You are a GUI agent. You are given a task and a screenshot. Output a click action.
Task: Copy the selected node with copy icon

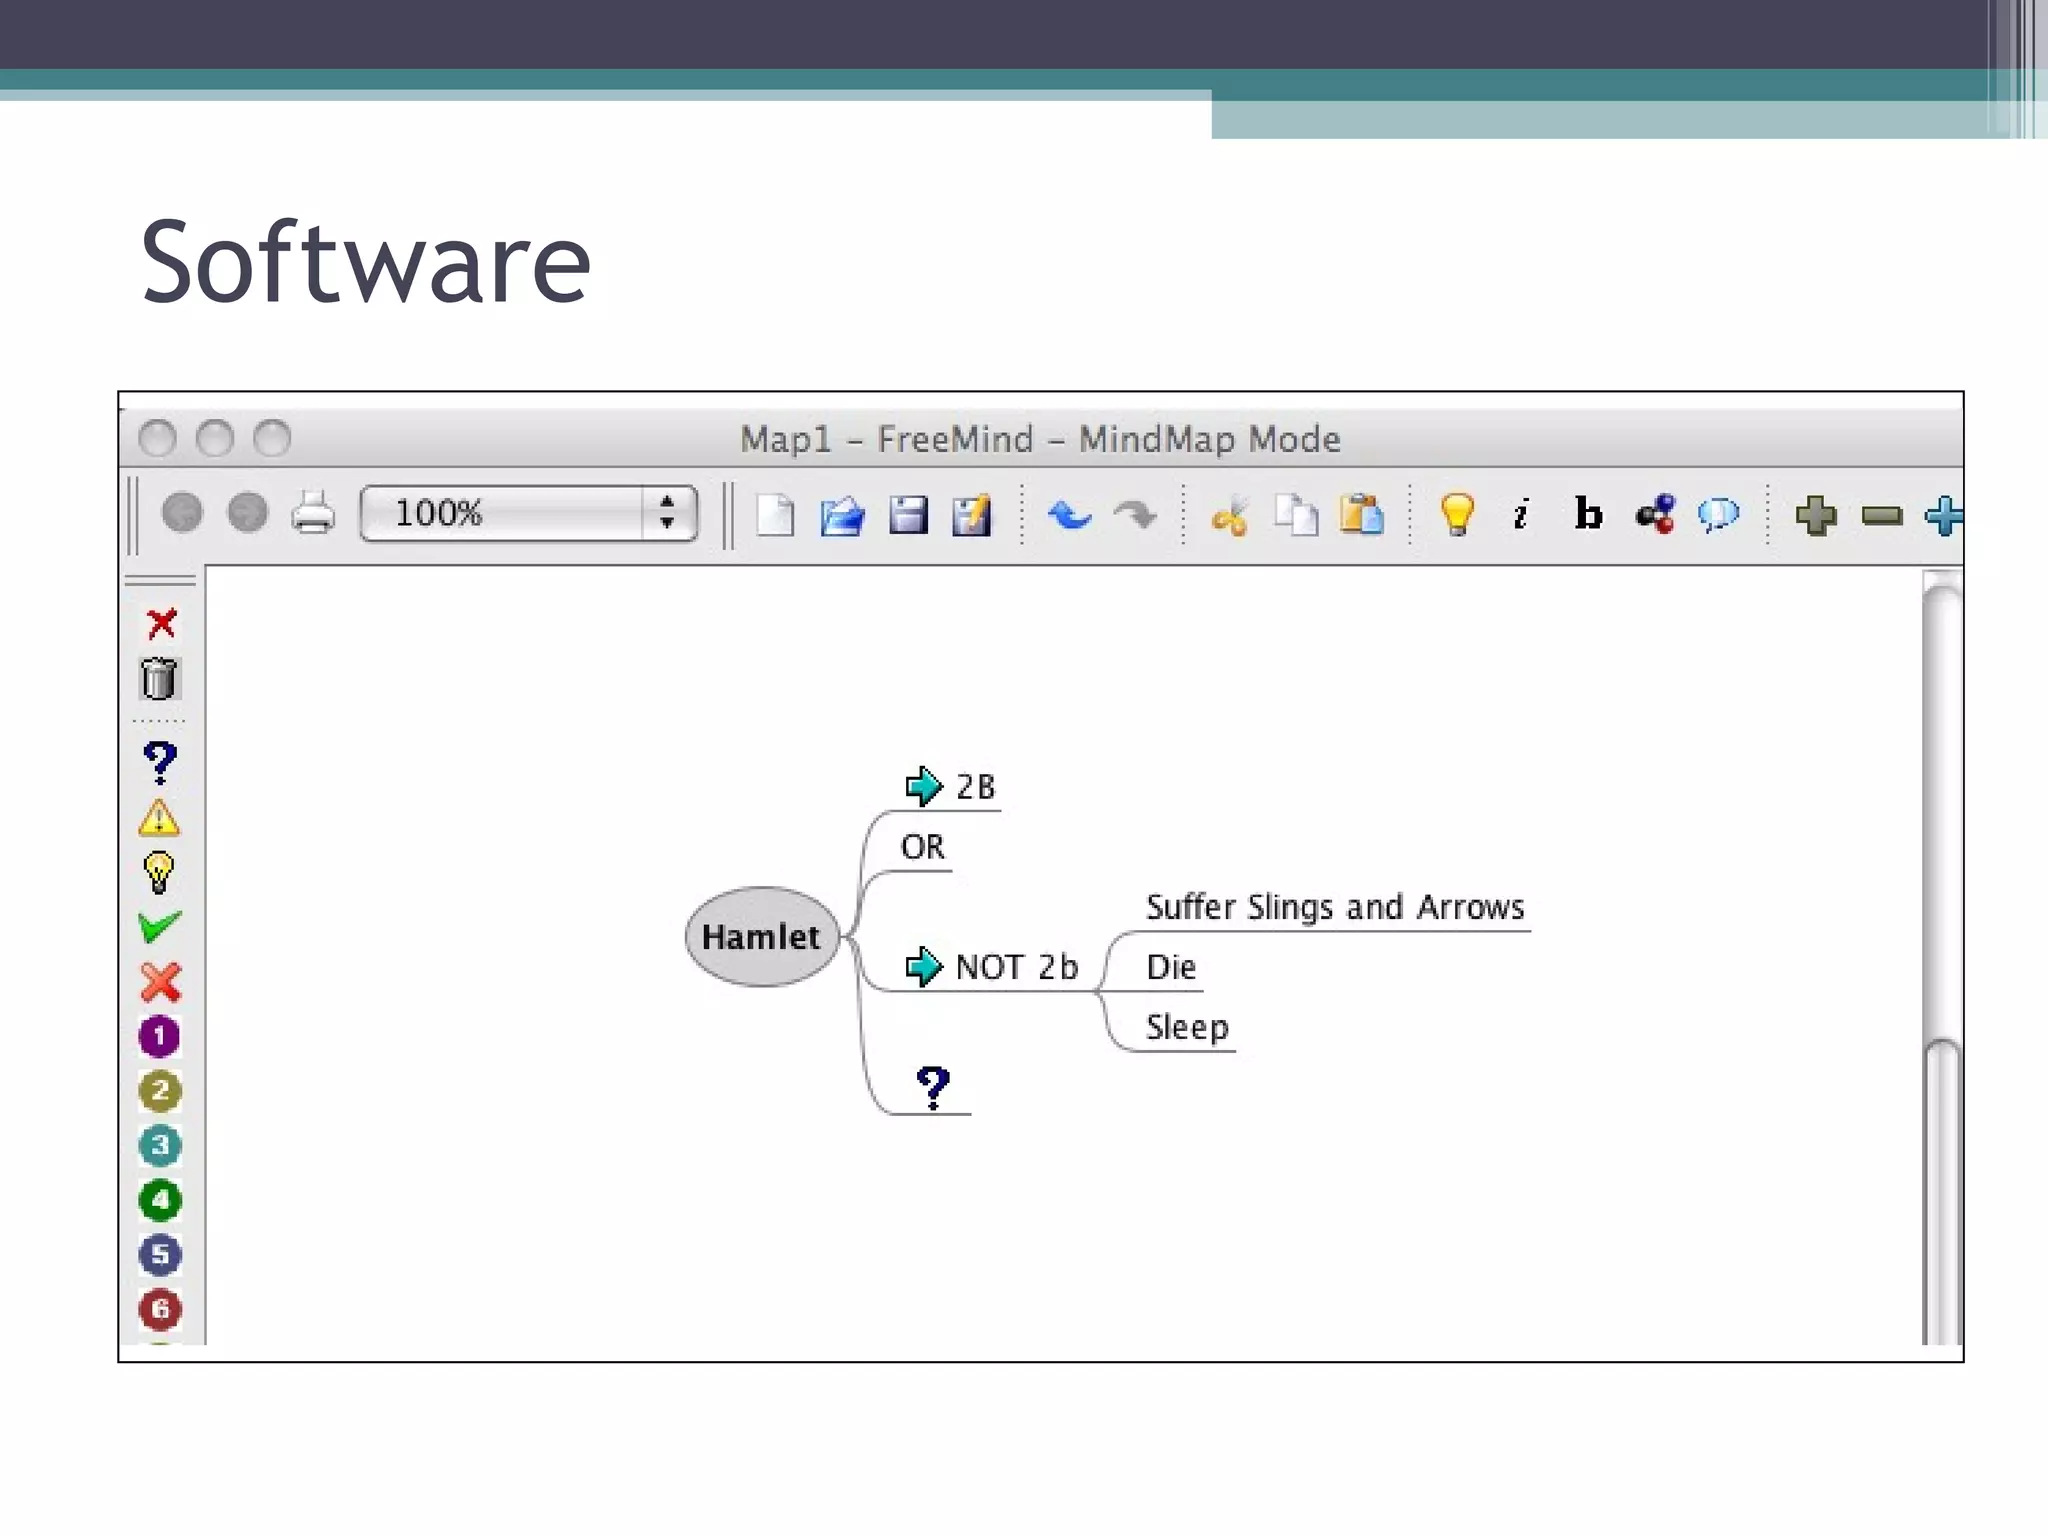(x=1297, y=516)
